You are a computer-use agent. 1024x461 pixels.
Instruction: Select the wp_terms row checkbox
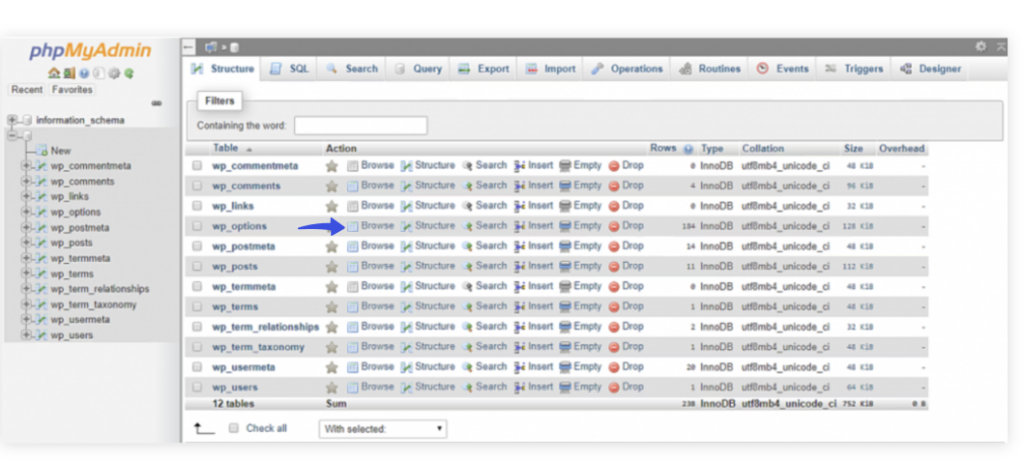click(197, 307)
